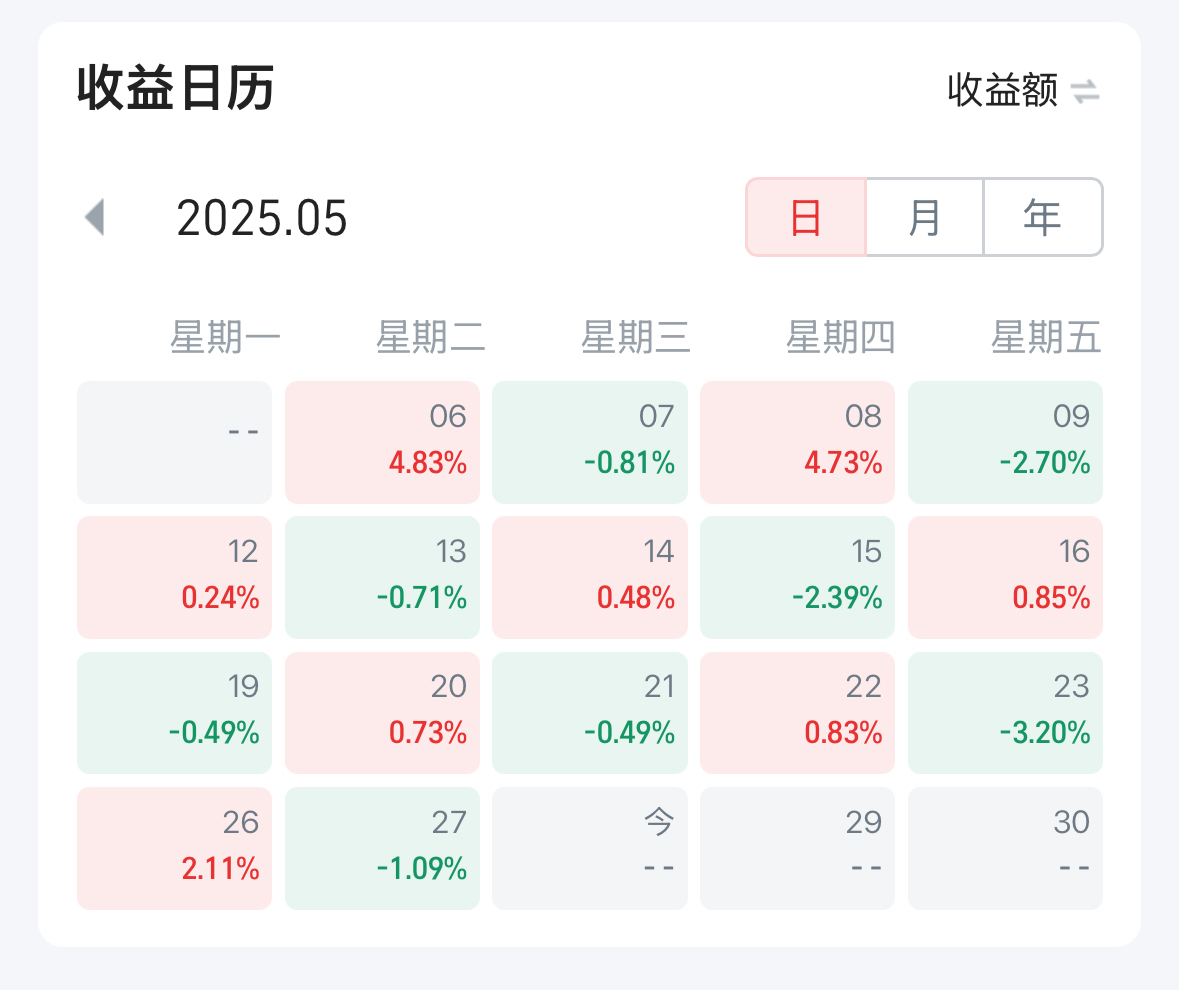This screenshot has height=990, width=1179.
Task: Select the empty May 30 cell
Action: tap(1005, 849)
